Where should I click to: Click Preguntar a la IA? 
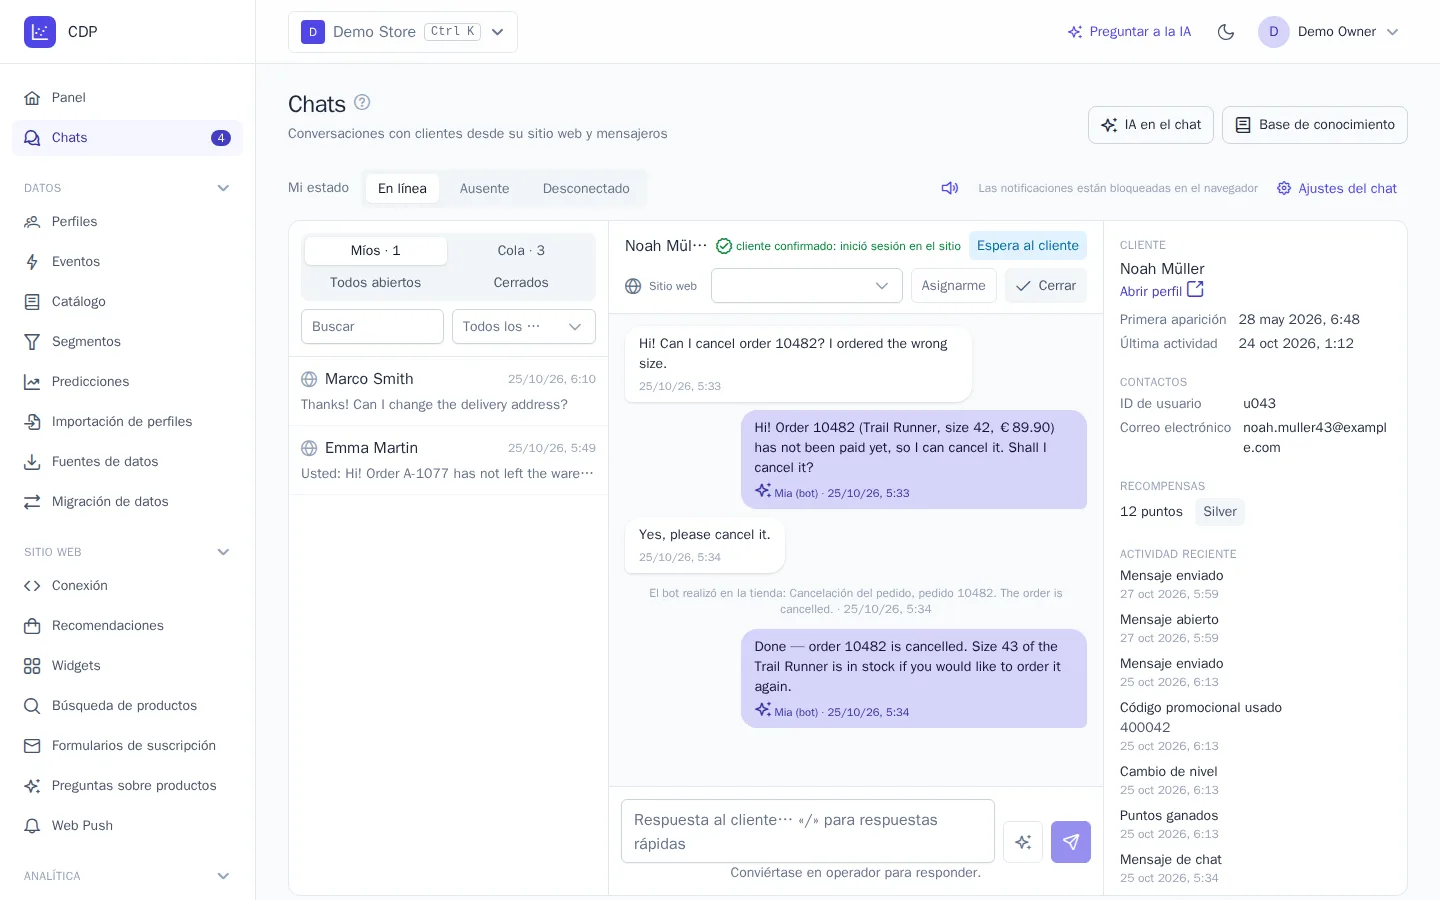point(1129,32)
